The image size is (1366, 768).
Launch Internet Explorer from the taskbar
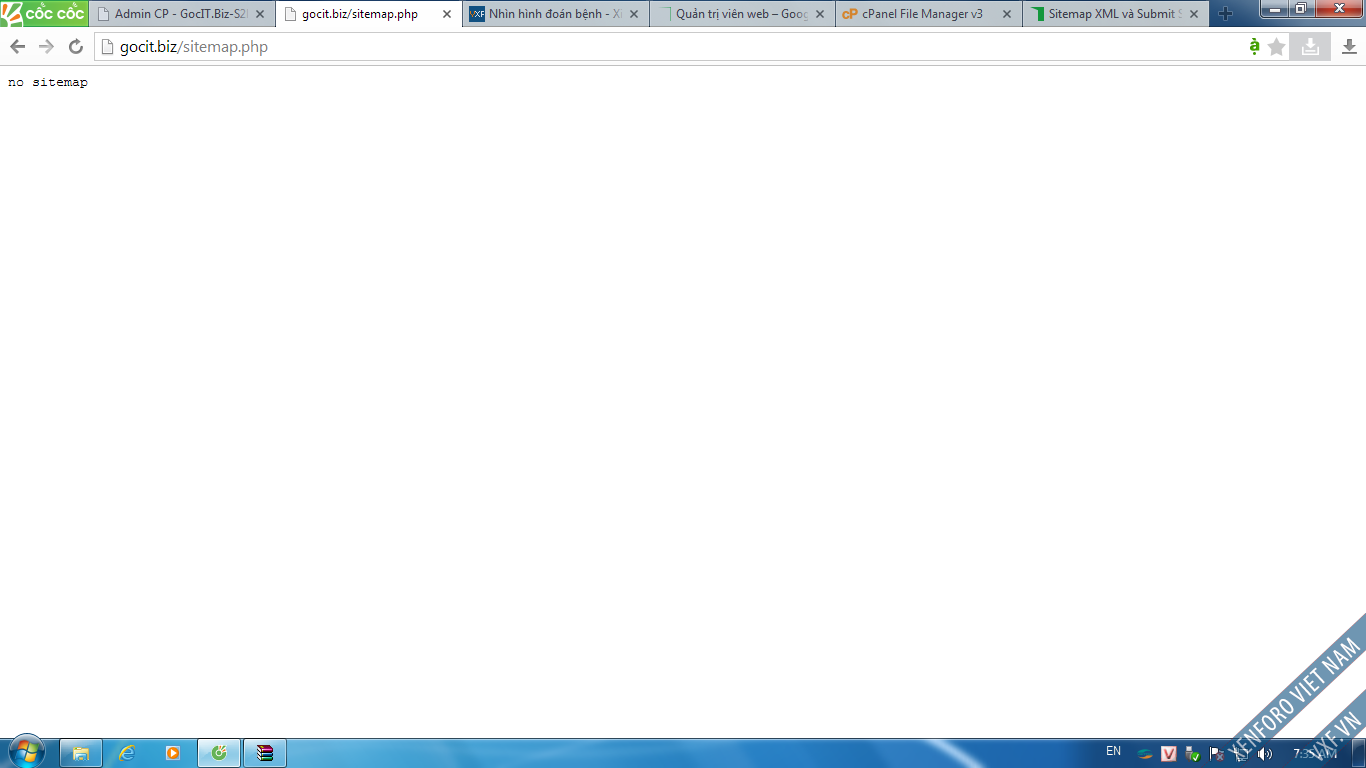click(x=127, y=753)
